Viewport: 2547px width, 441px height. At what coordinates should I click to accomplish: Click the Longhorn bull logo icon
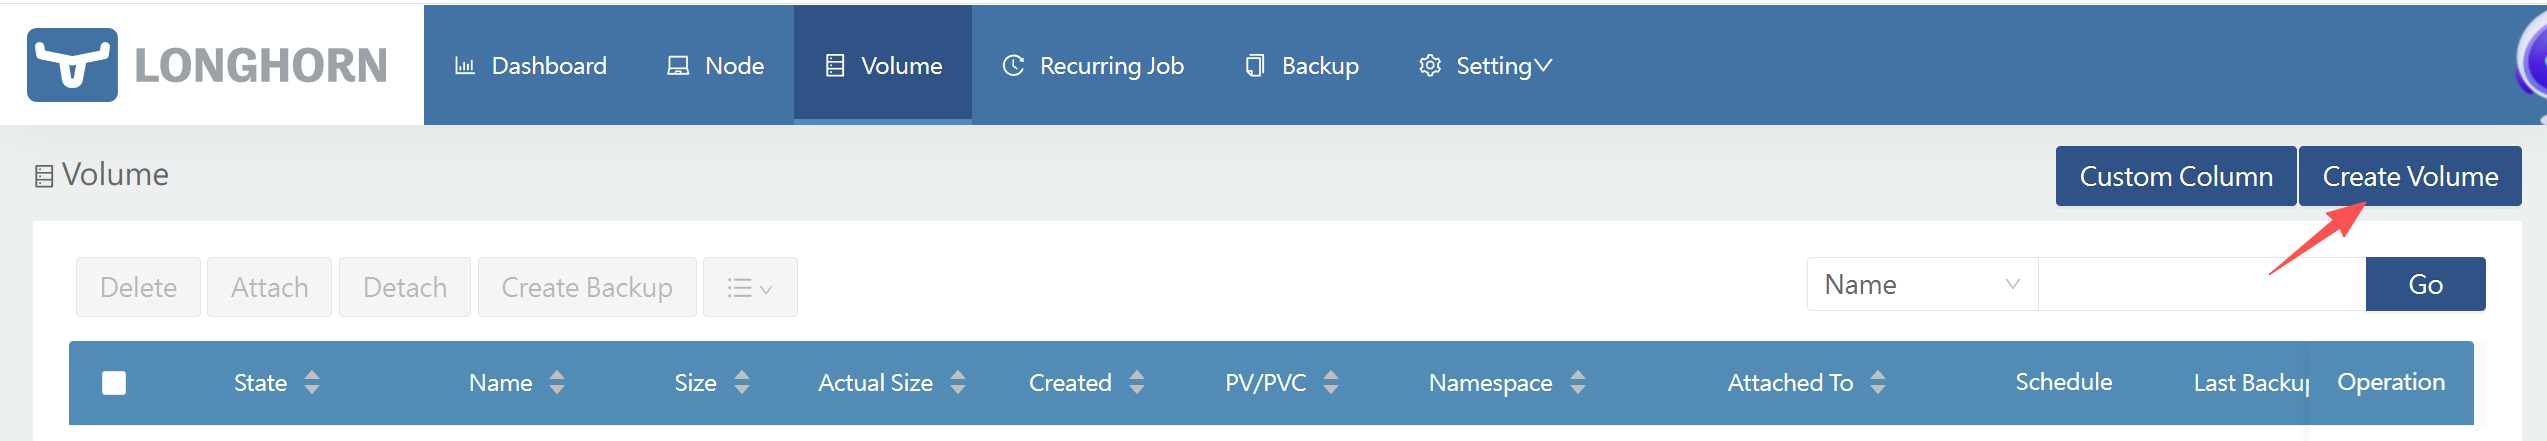coord(72,65)
